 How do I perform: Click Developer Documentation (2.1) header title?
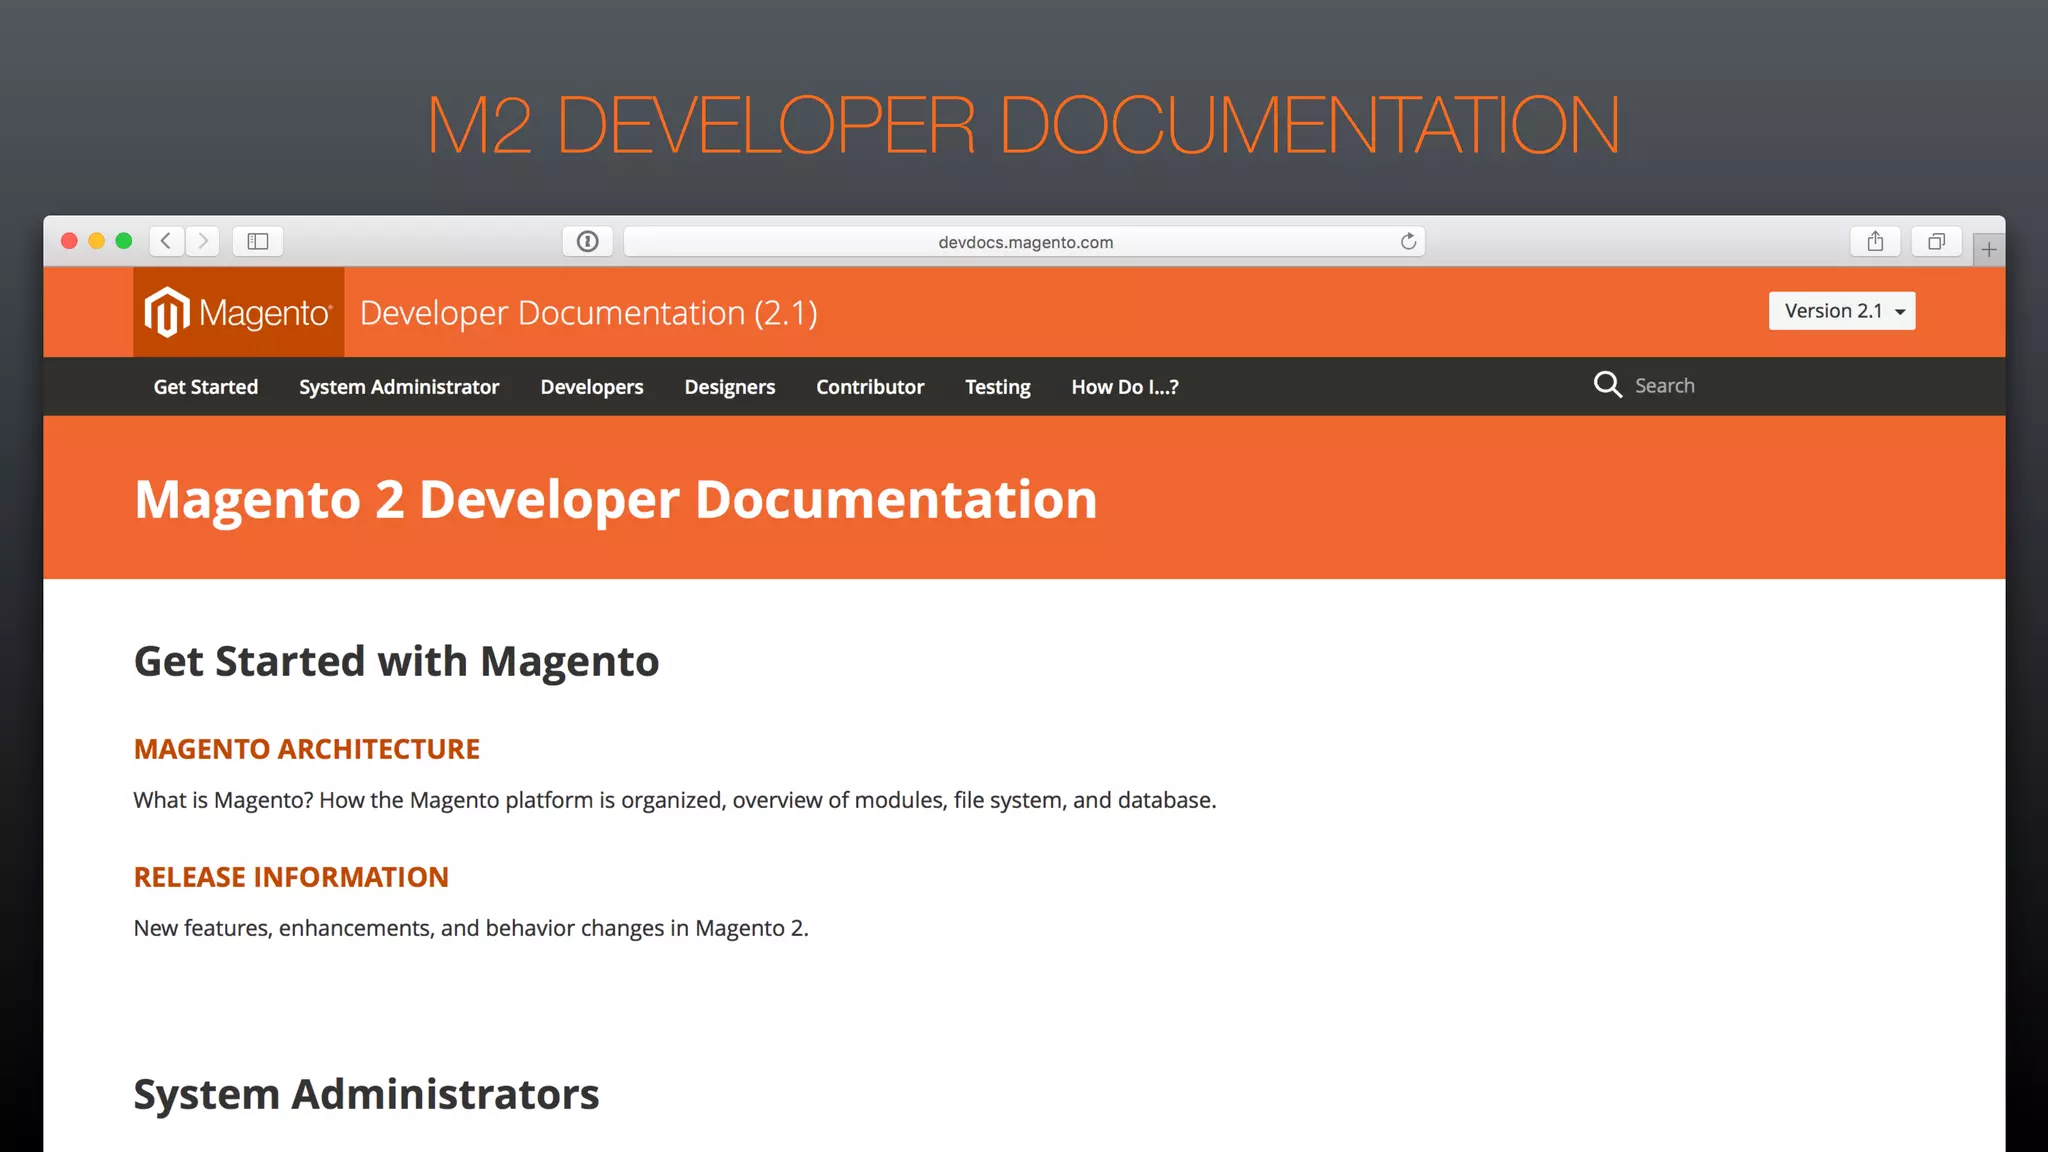pos(589,313)
